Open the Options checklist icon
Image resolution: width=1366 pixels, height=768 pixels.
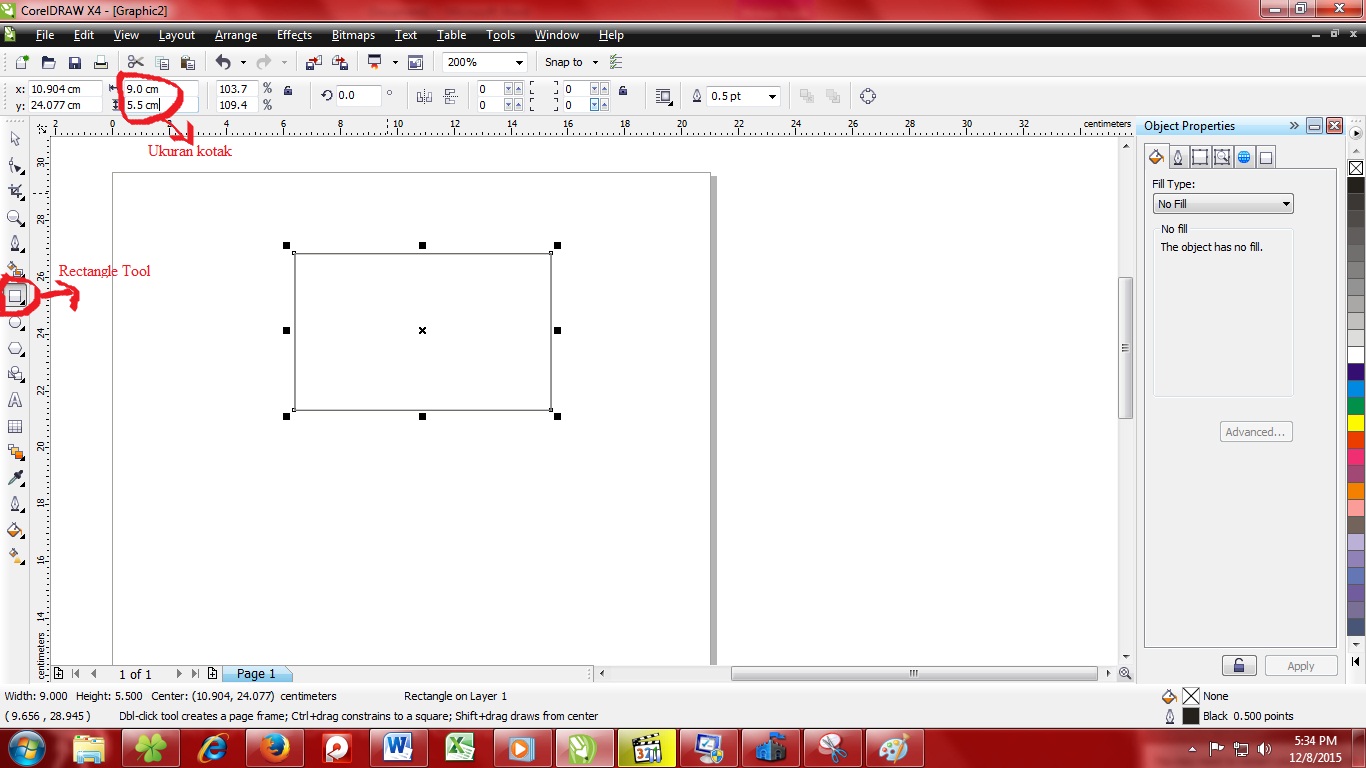(616, 62)
